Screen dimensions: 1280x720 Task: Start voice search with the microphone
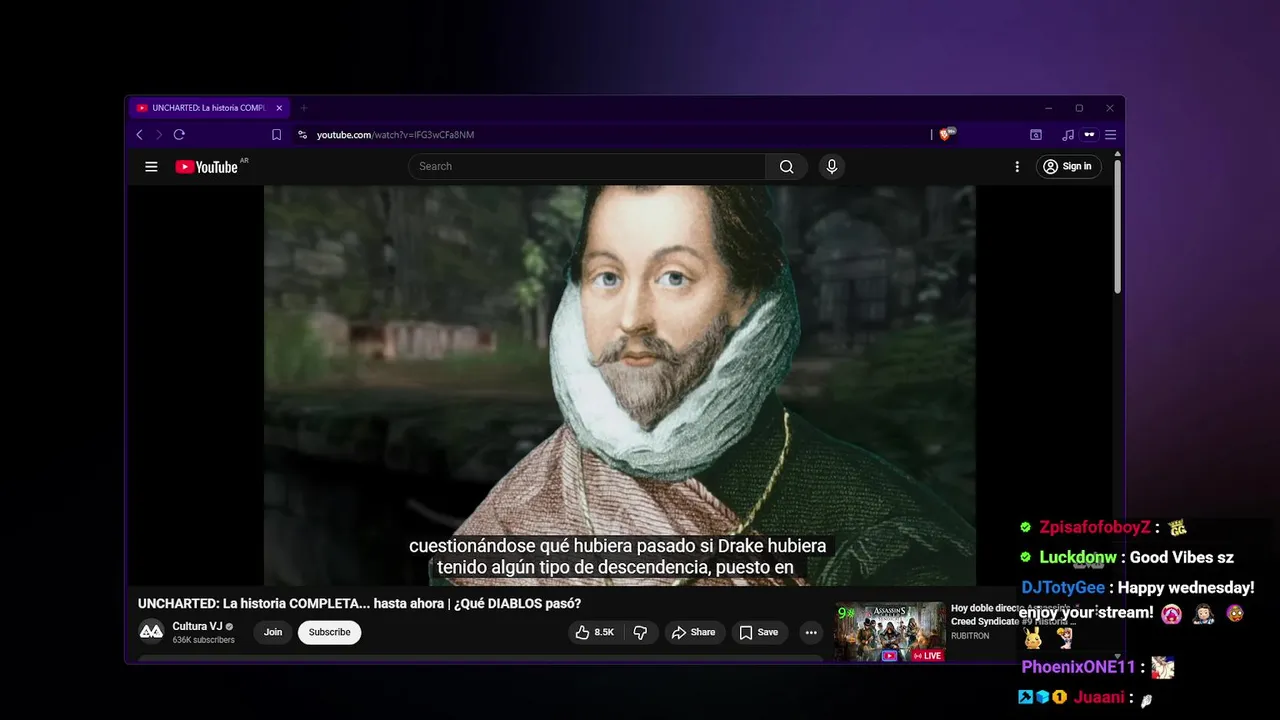(x=831, y=167)
